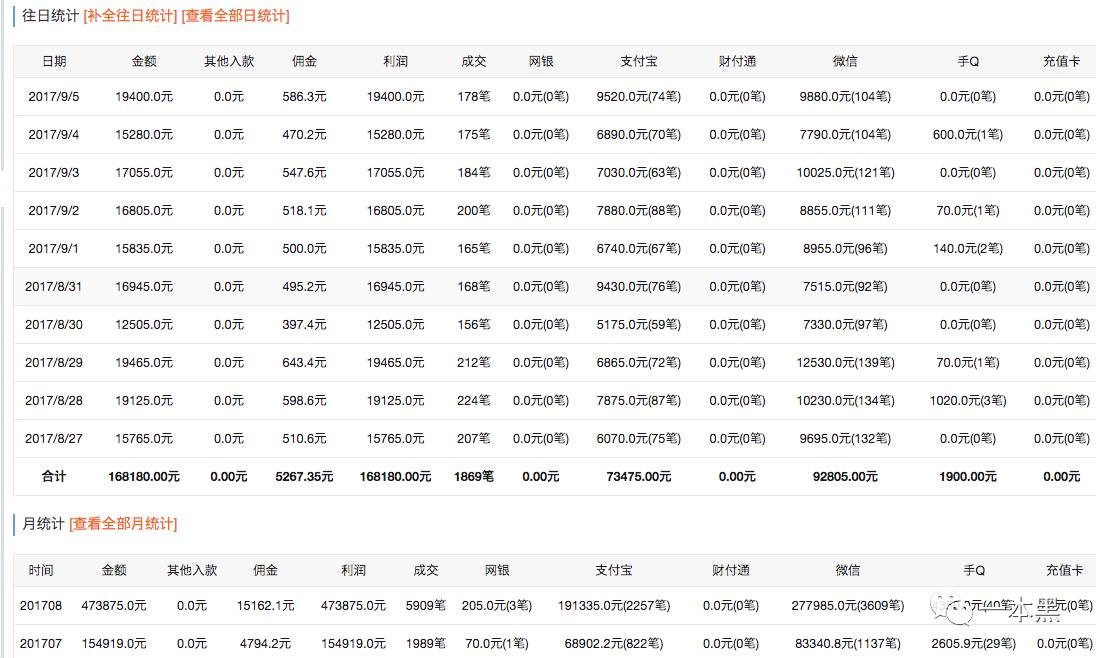Click the Alipay value 5175.0元(59笔)
This screenshot has height=658, width=1096.
[638, 324]
